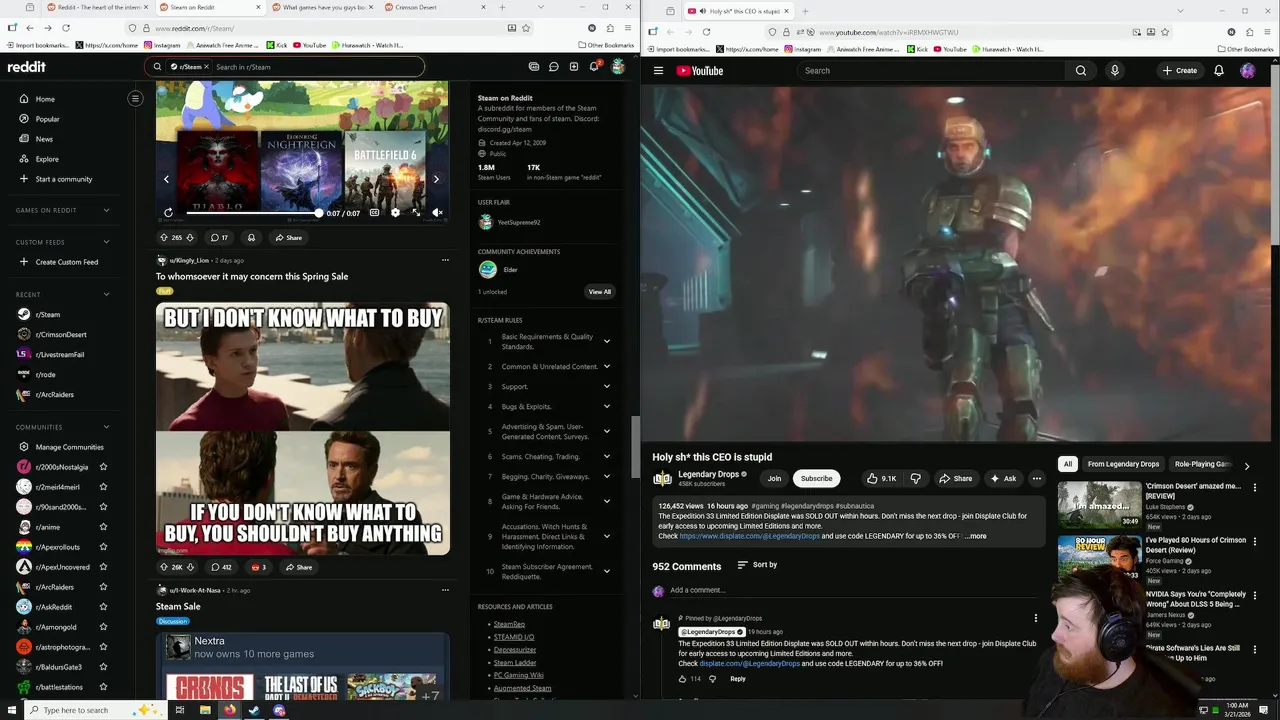1280x720 pixels.
Task: Select 'From Legendary Drops' filter chip
Action: click(x=1123, y=464)
